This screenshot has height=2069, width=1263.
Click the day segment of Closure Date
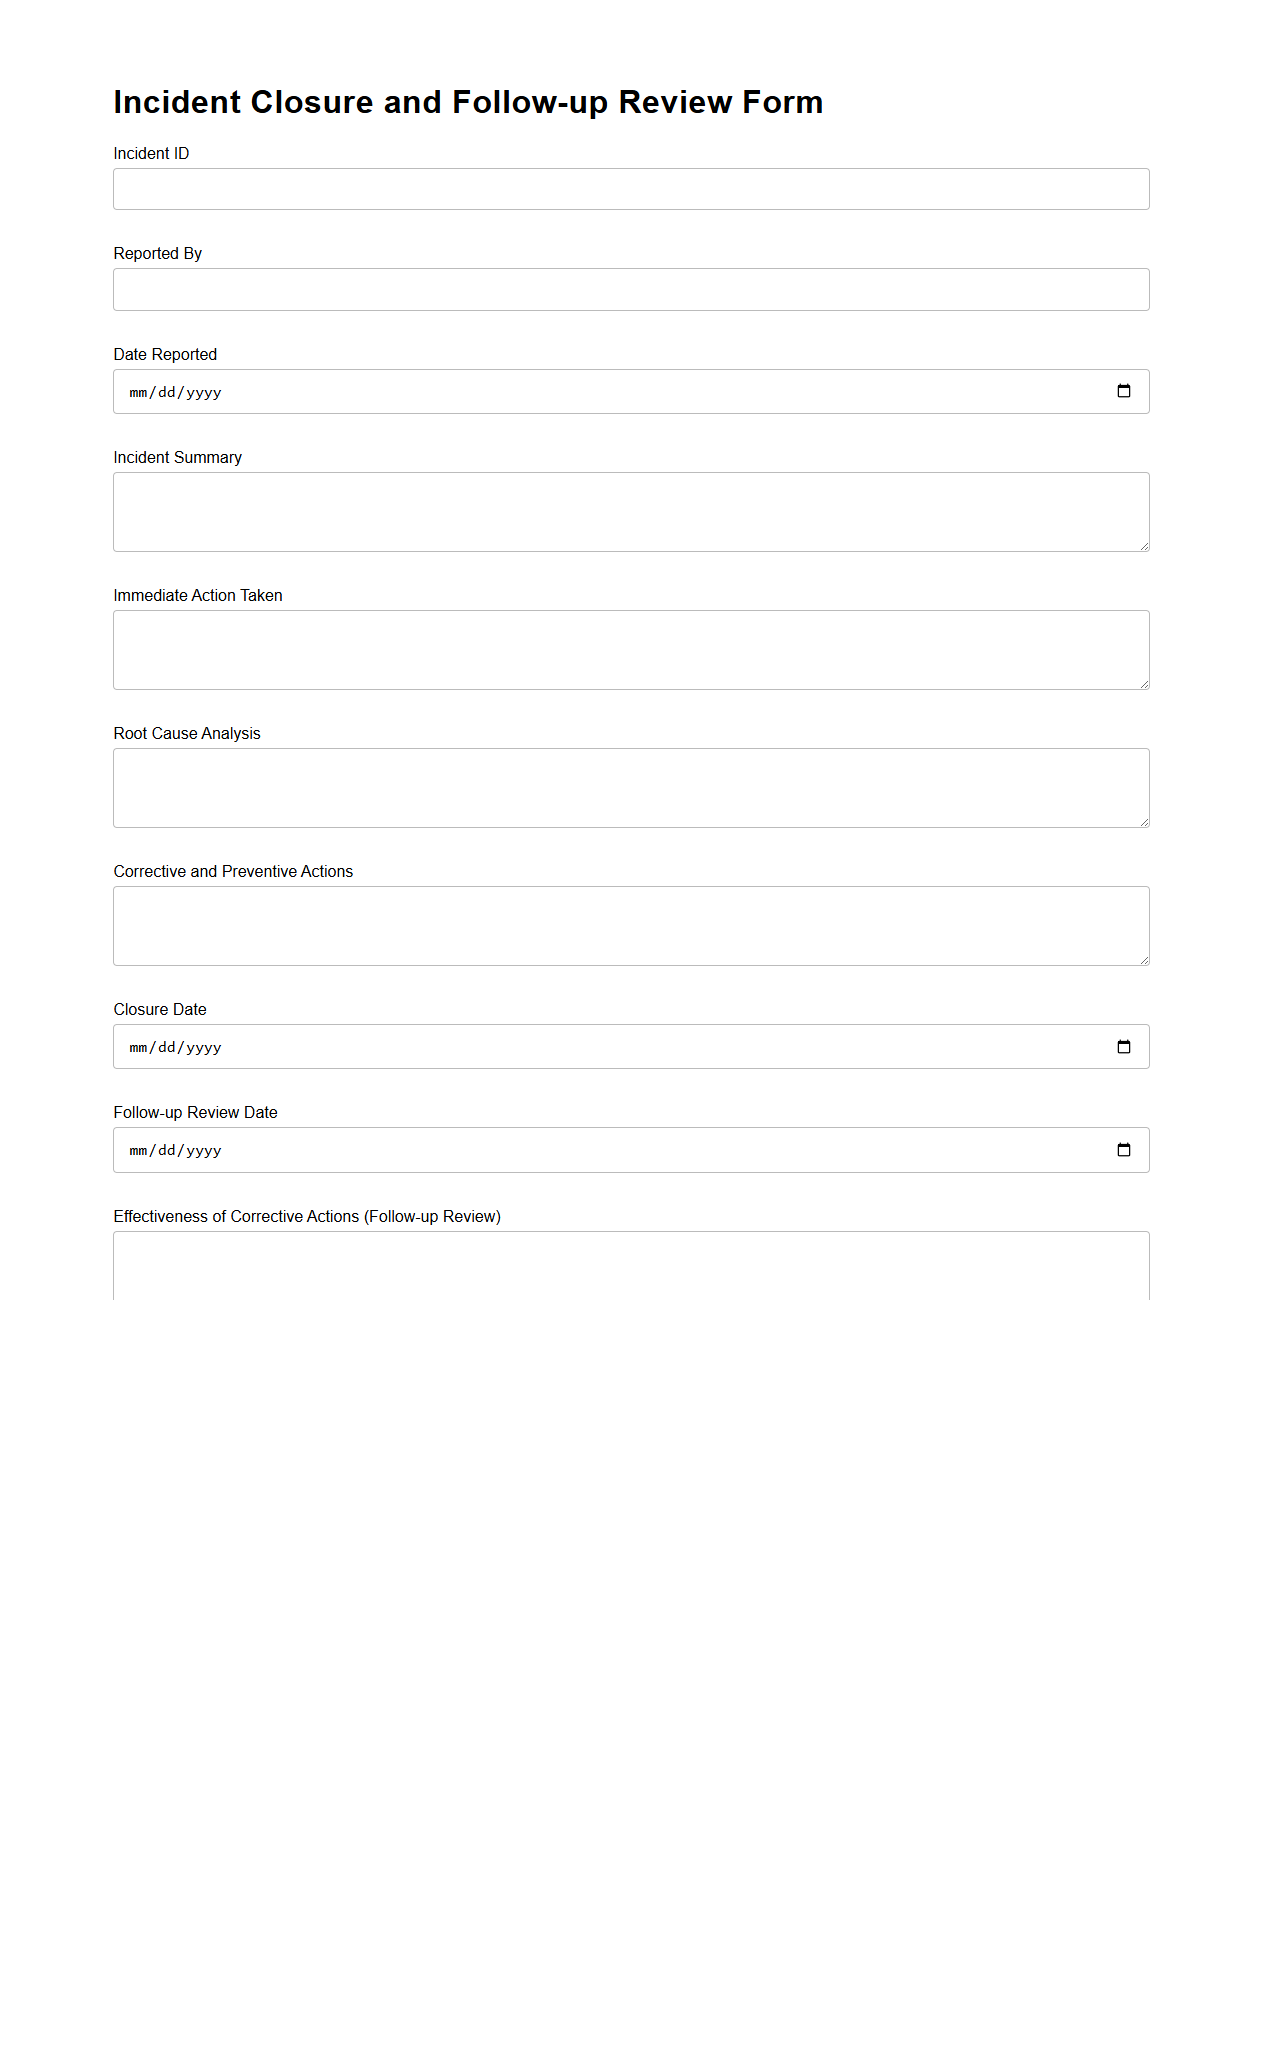tap(167, 1048)
